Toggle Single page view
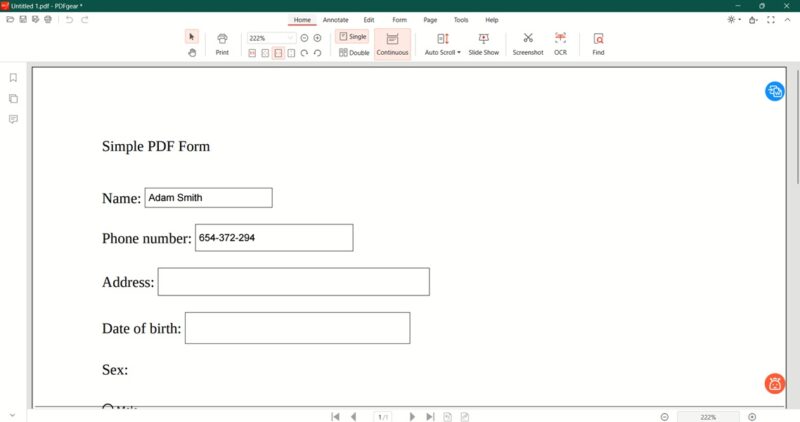 coord(353,37)
